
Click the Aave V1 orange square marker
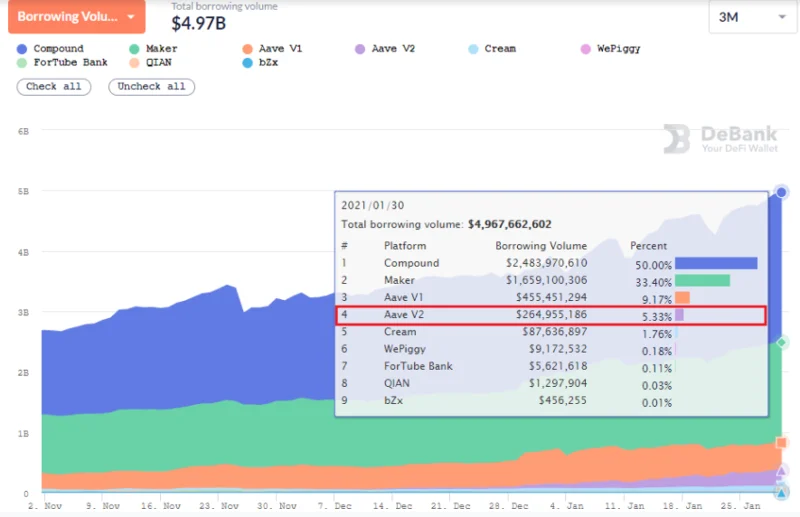(781, 442)
